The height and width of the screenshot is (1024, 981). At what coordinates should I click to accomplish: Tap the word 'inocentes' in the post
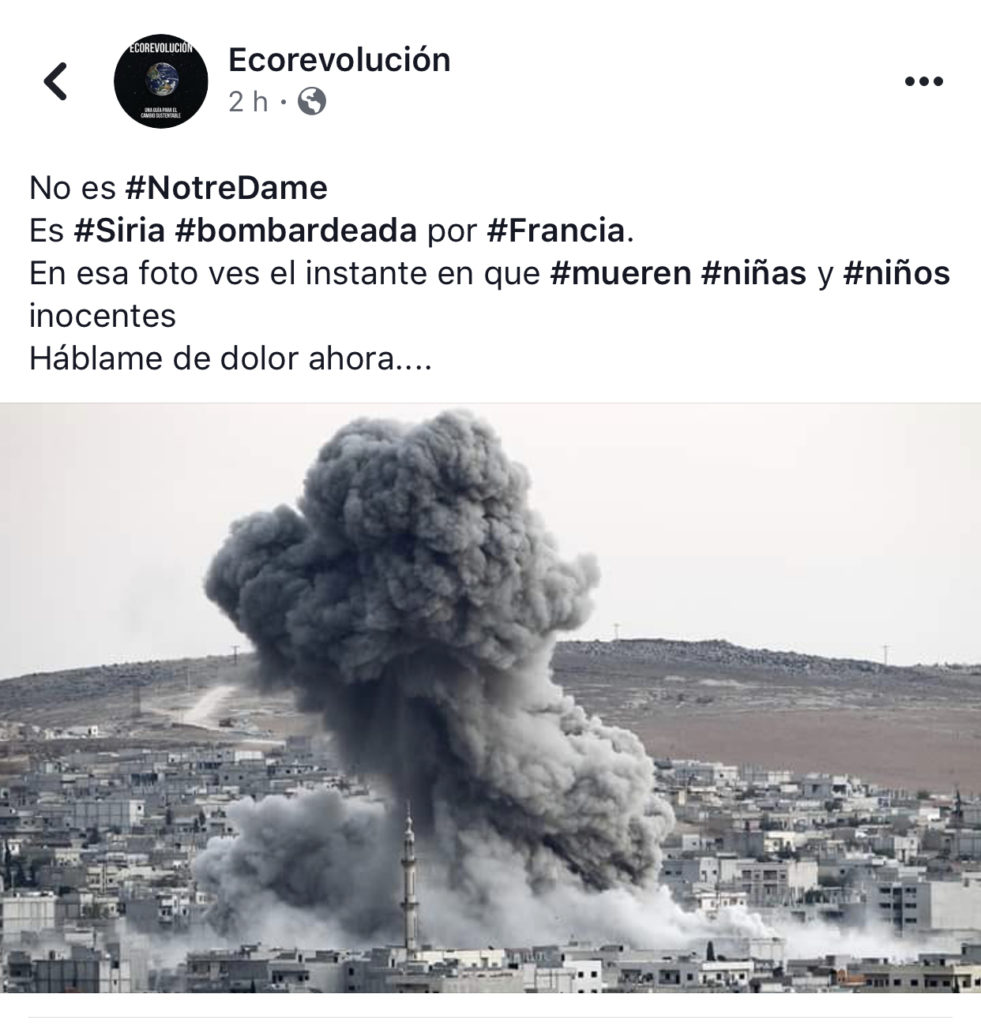pyautogui.click(x=103, y=316)
